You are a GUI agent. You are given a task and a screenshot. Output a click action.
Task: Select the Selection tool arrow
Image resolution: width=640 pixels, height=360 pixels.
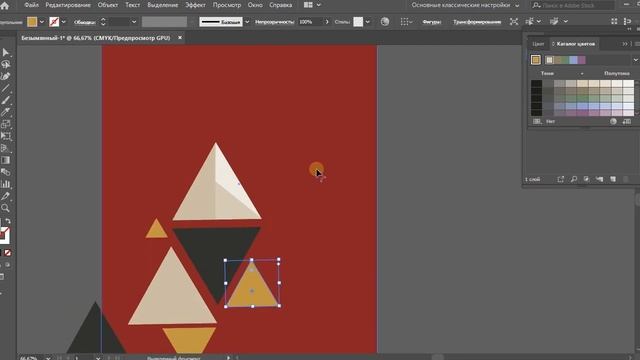click(6, 52)
